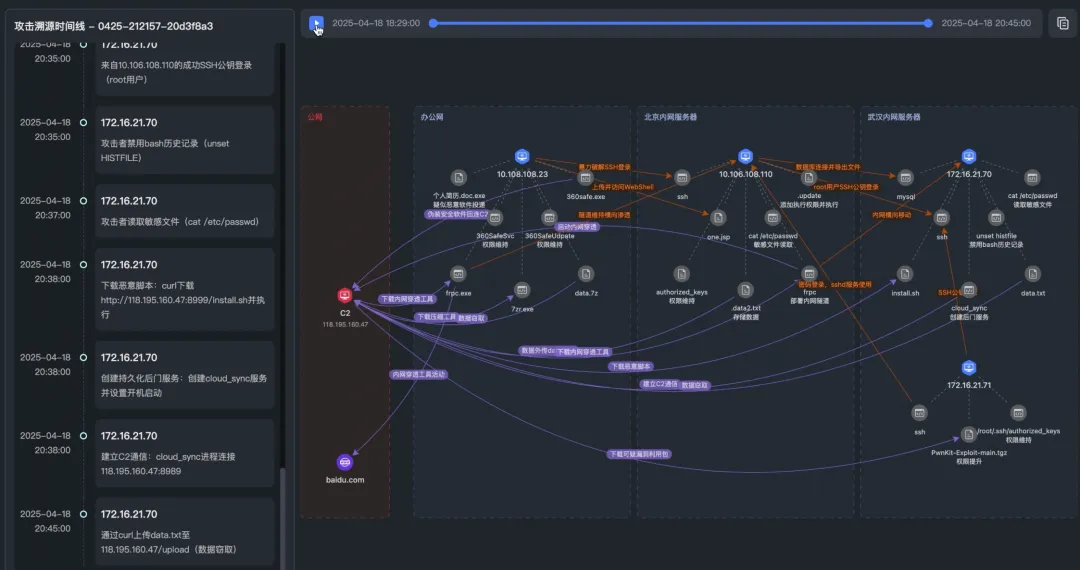Click the 10.108.108.23 host node icon

(x=522, y=157)
